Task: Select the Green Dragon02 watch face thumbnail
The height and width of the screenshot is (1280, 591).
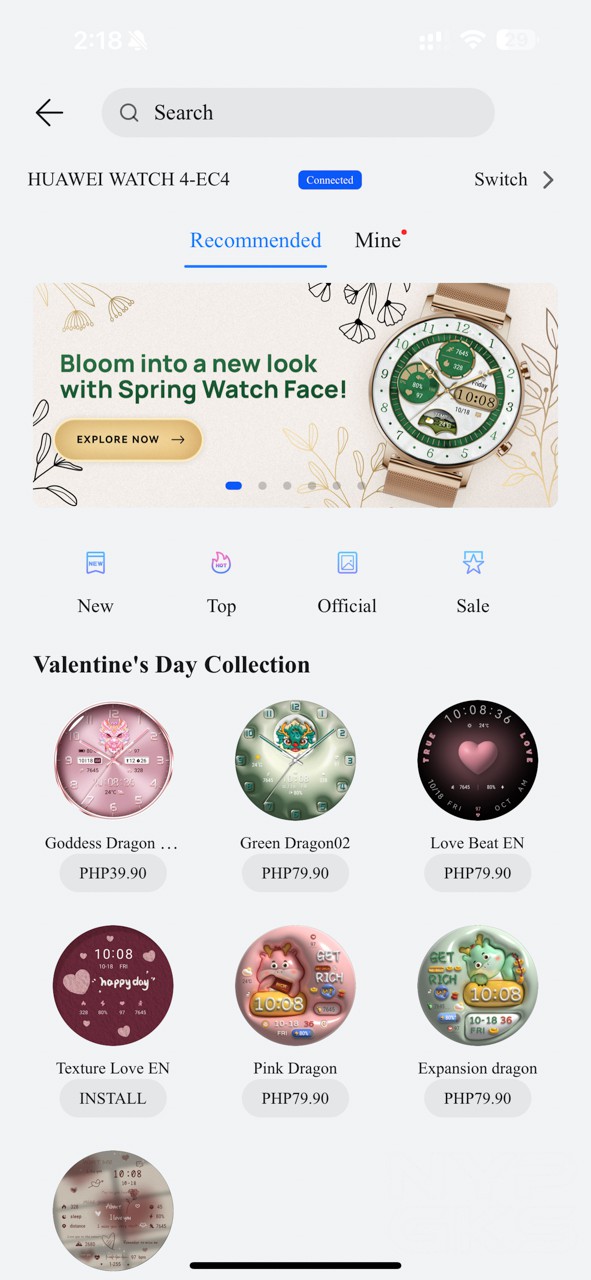Action: pyautogui.click(x=295, y=760)
